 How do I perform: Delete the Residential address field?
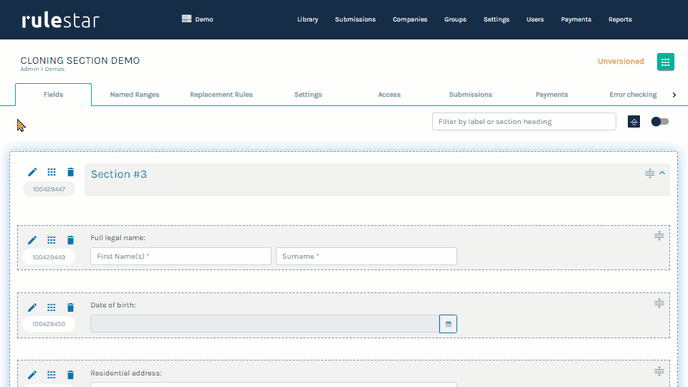(x=70, y=375)
